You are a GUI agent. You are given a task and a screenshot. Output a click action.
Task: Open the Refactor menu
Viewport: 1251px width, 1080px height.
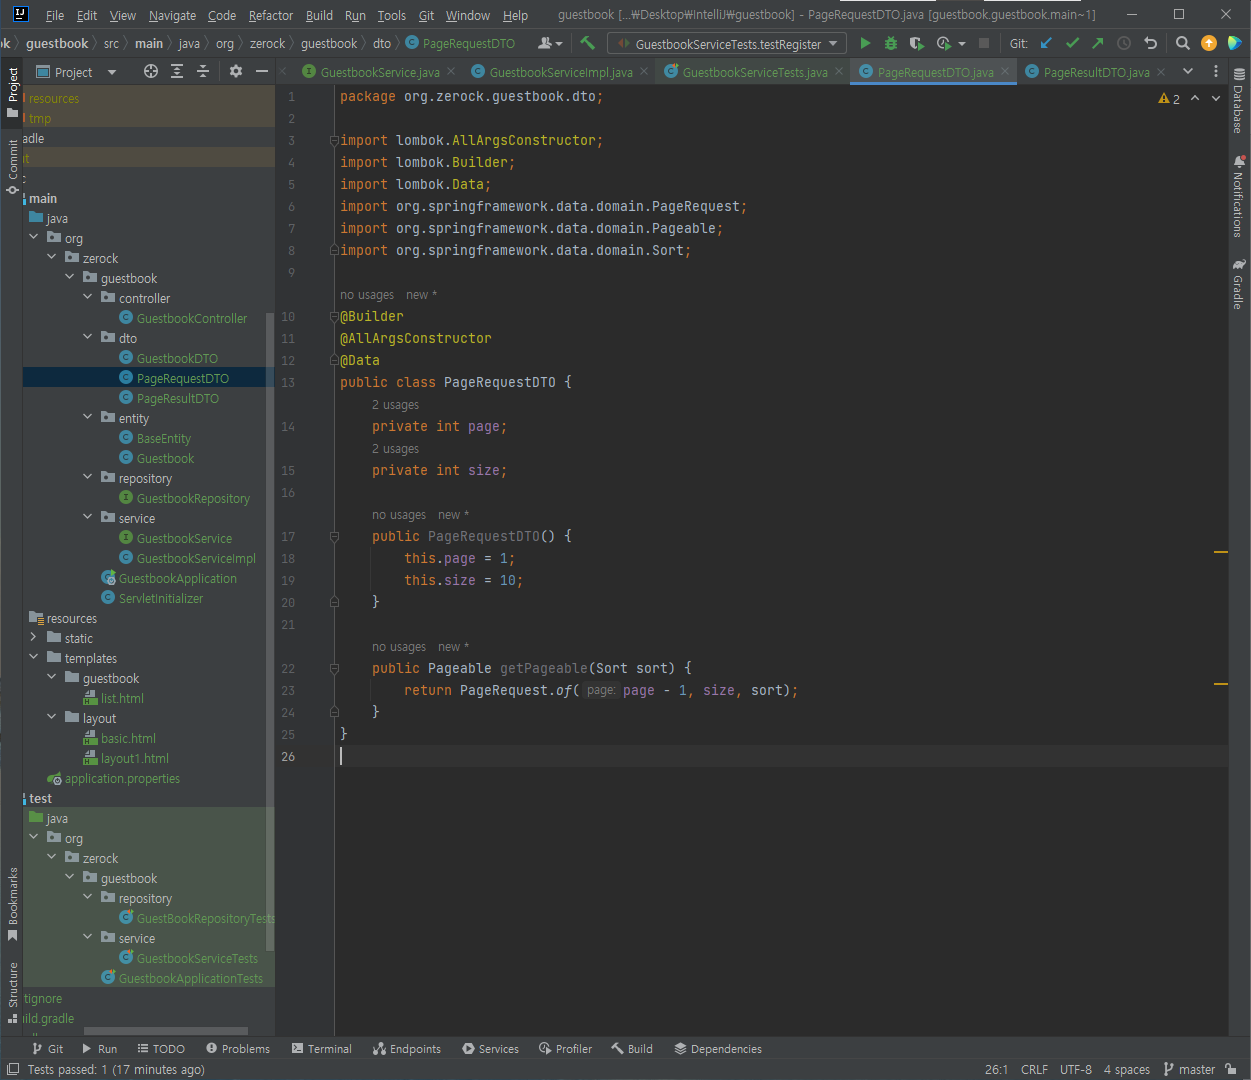pyautogui.click(x=271, y=15)
